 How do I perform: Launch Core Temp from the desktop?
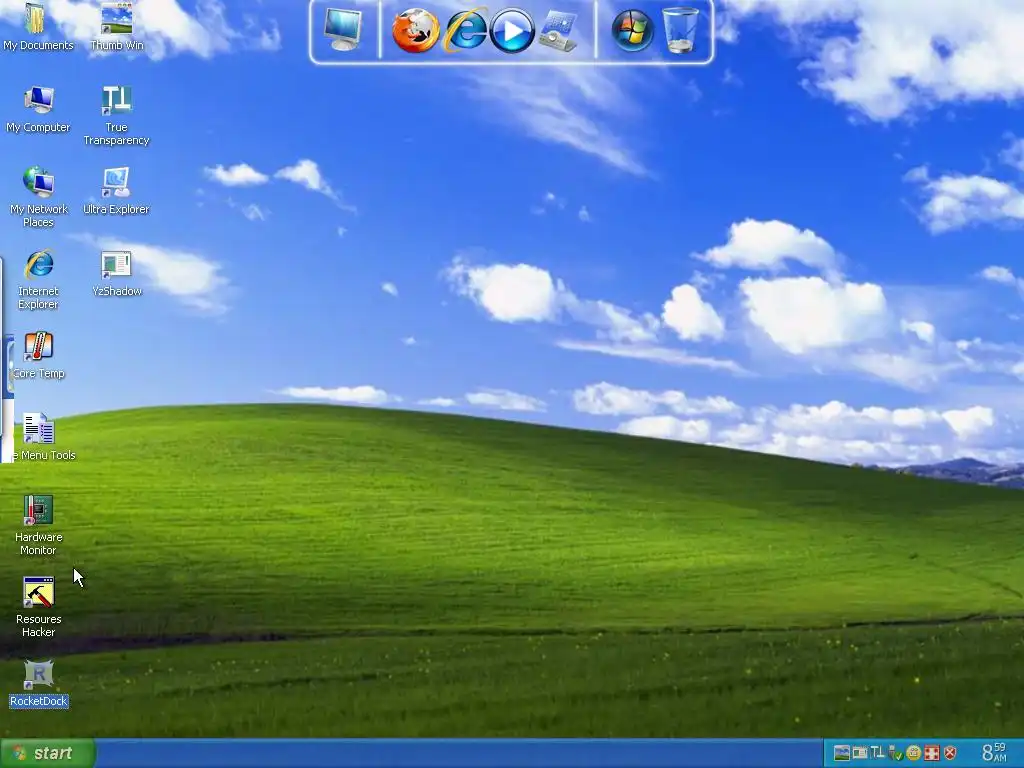click(x=38, y=355)
